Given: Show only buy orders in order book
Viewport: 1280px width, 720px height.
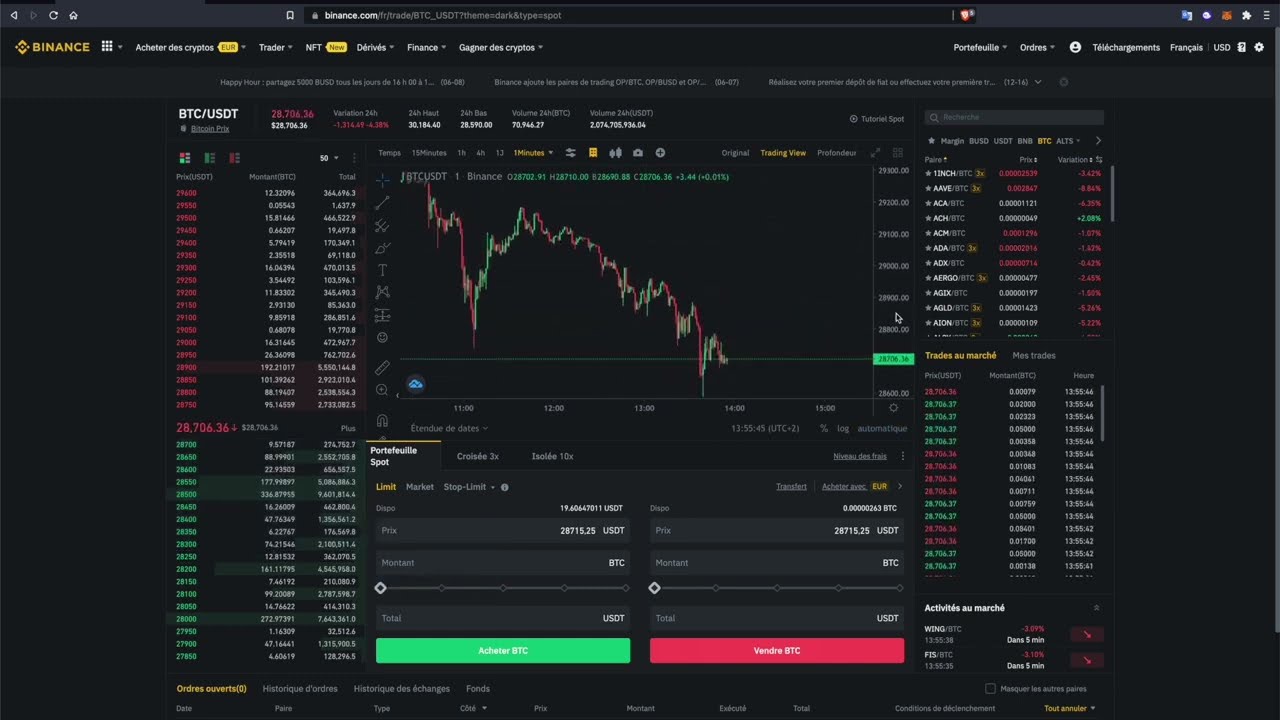Looking at the screenshot, I should (x=210, y=158).
